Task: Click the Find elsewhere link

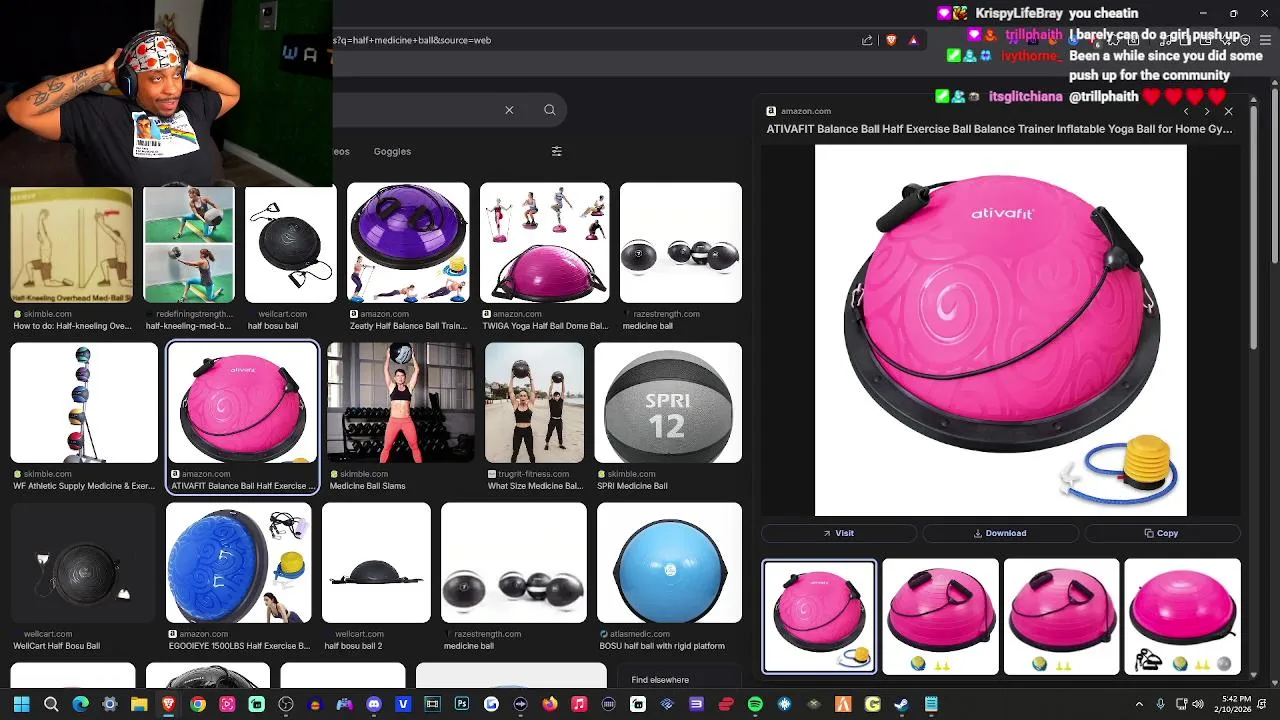Action: 660,680
